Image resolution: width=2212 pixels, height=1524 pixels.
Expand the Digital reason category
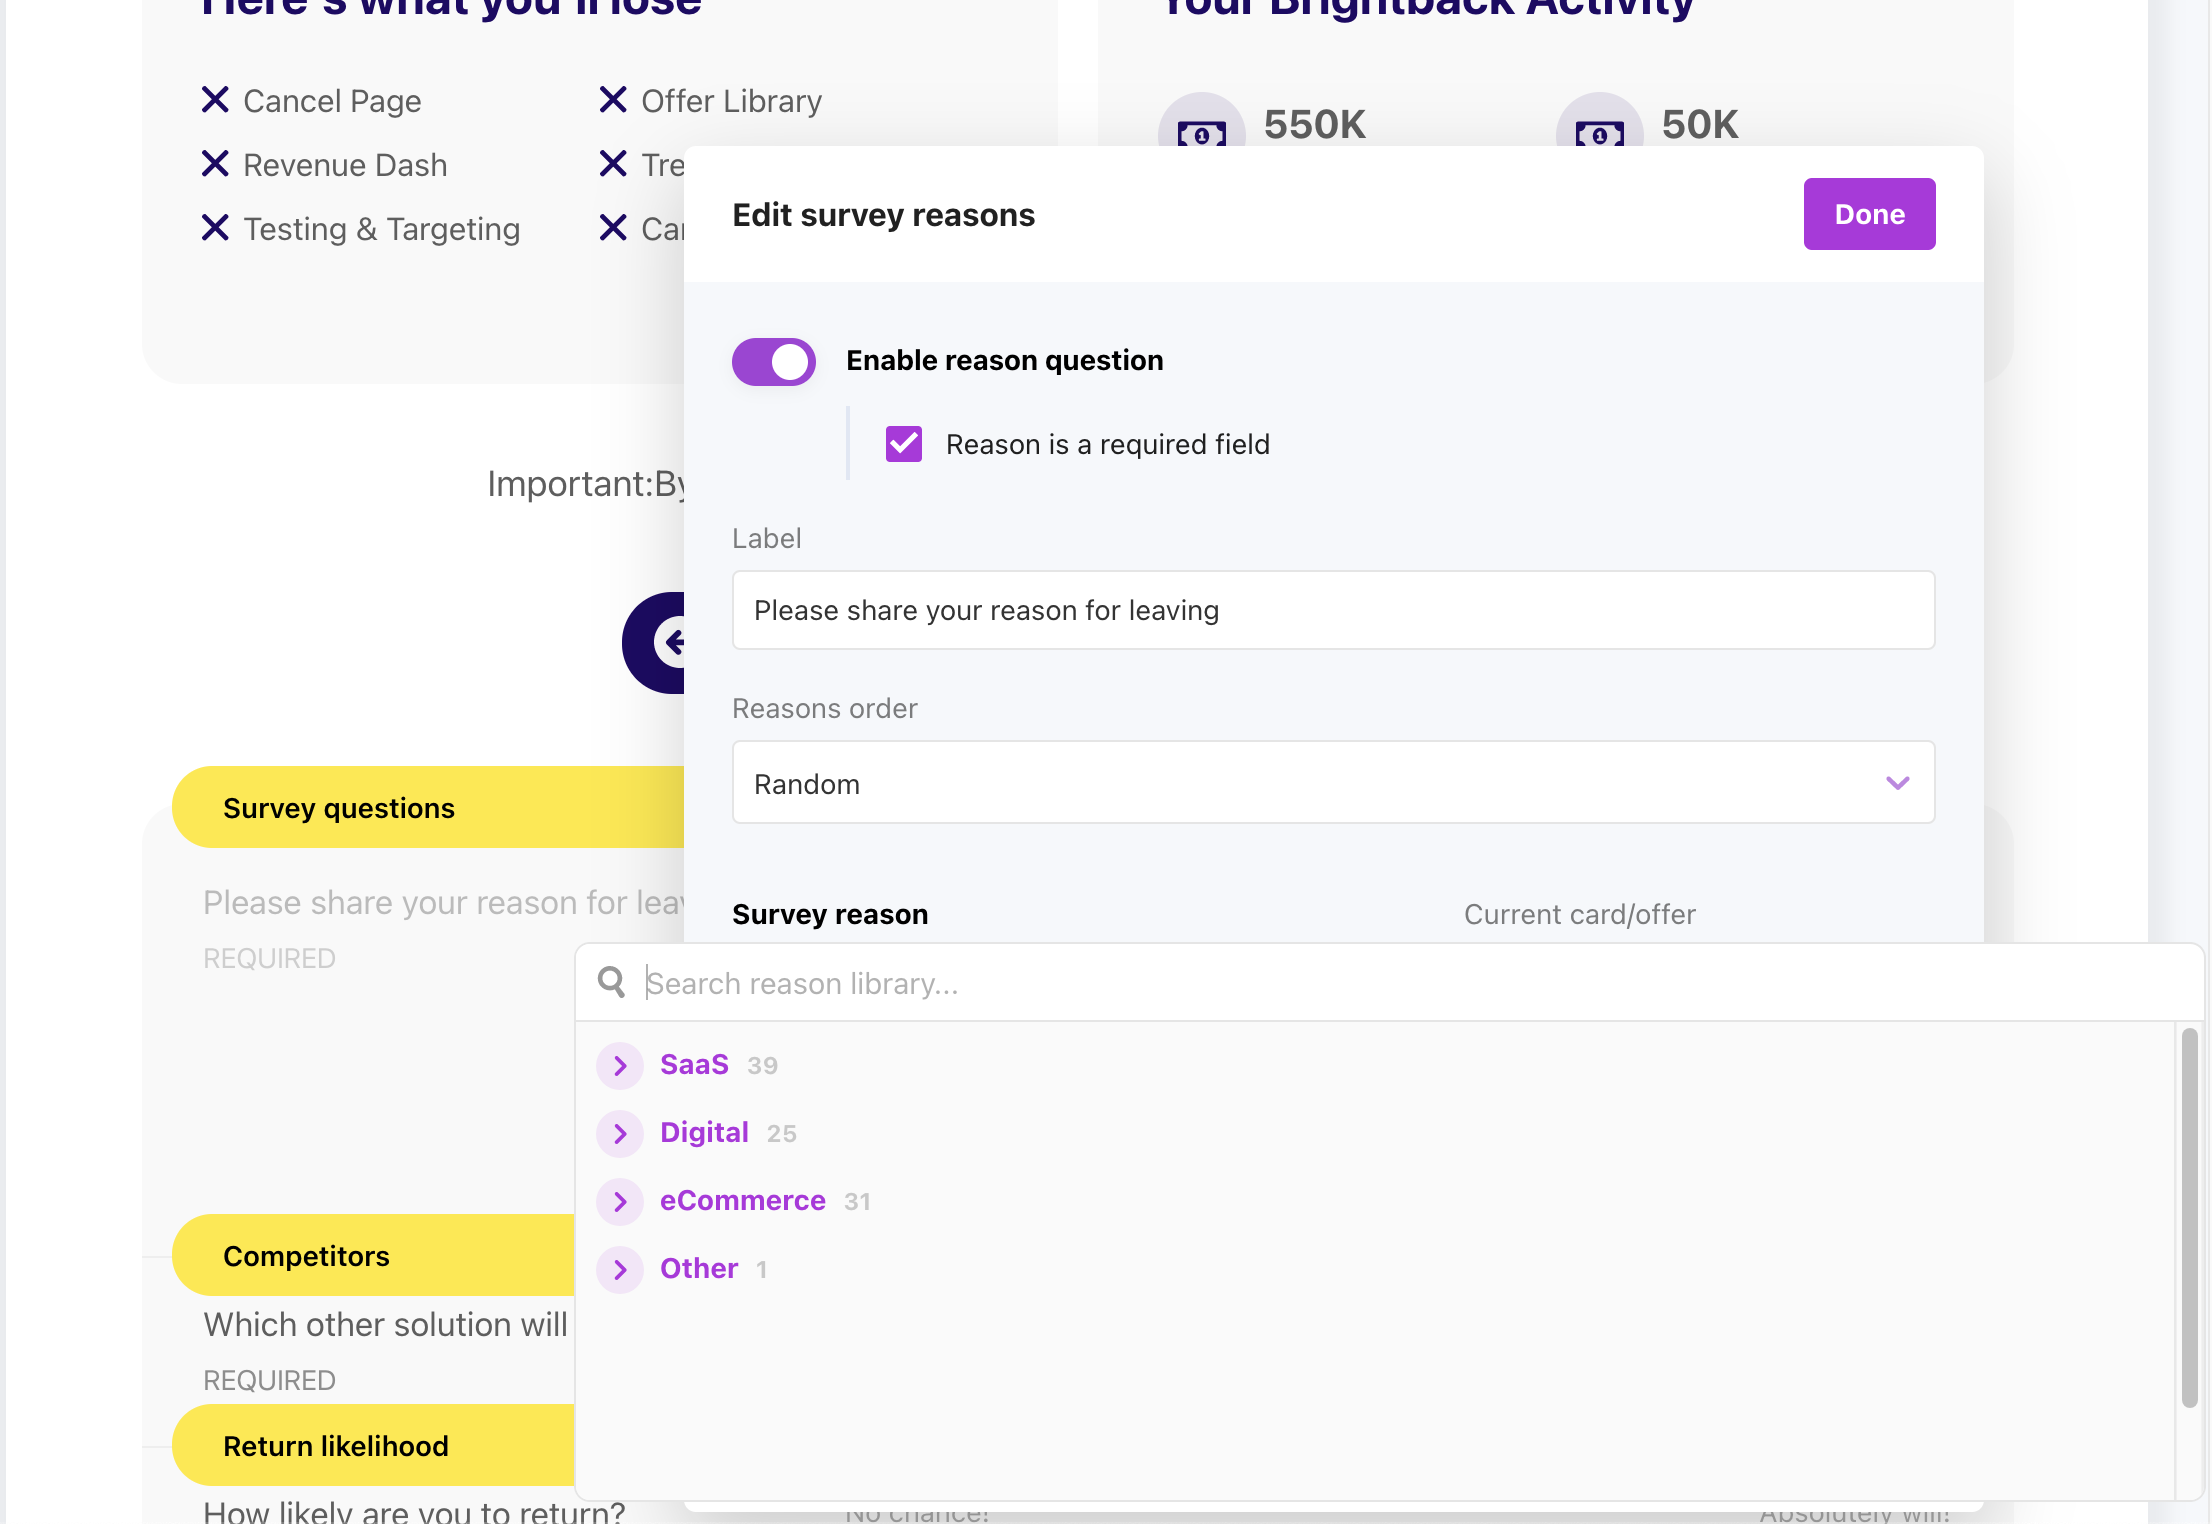coord(620,1133)
